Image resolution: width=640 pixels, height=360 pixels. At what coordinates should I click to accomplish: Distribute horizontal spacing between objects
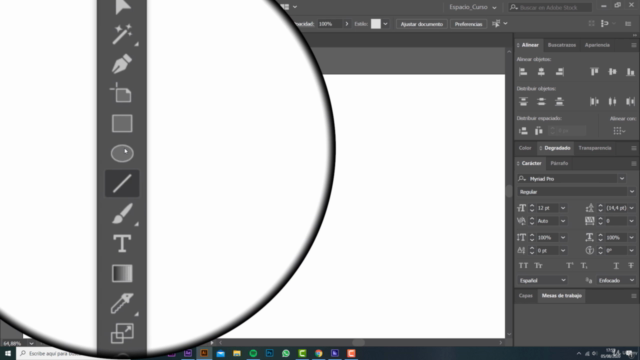pos(539,131)
